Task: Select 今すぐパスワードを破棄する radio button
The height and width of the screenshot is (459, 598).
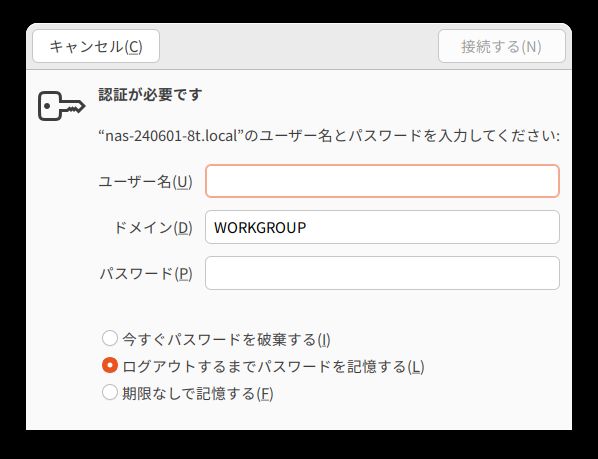Action: (x=110, y=338)
